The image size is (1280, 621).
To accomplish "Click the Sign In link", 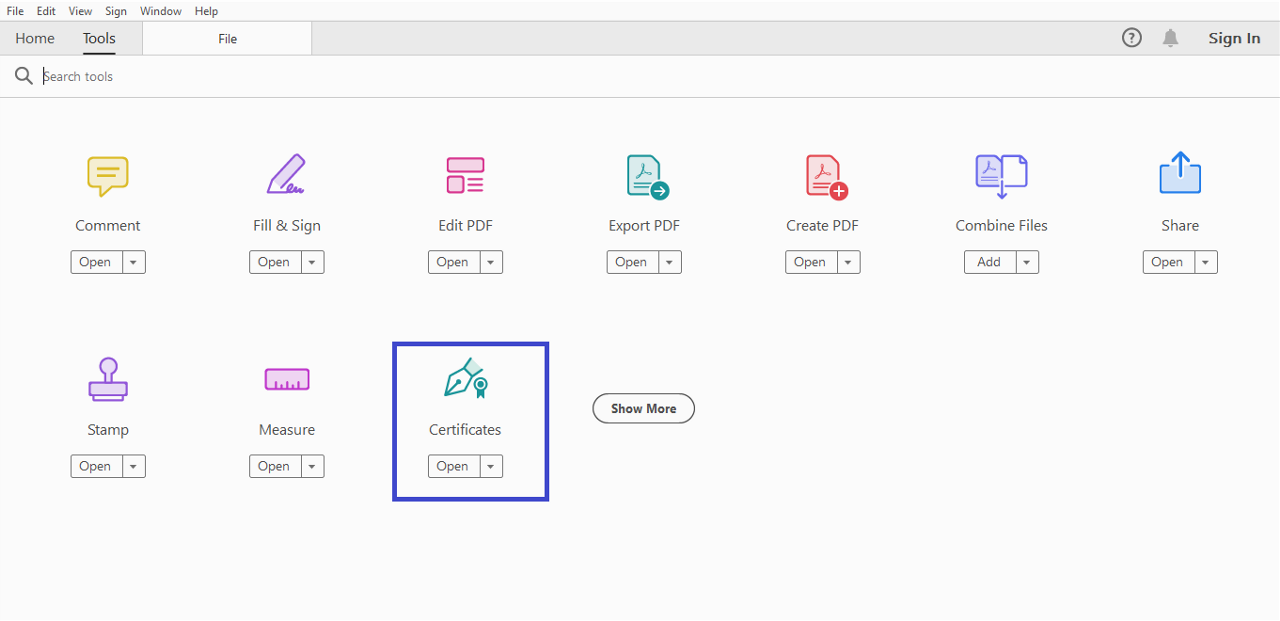I will tap(1234, 38).
